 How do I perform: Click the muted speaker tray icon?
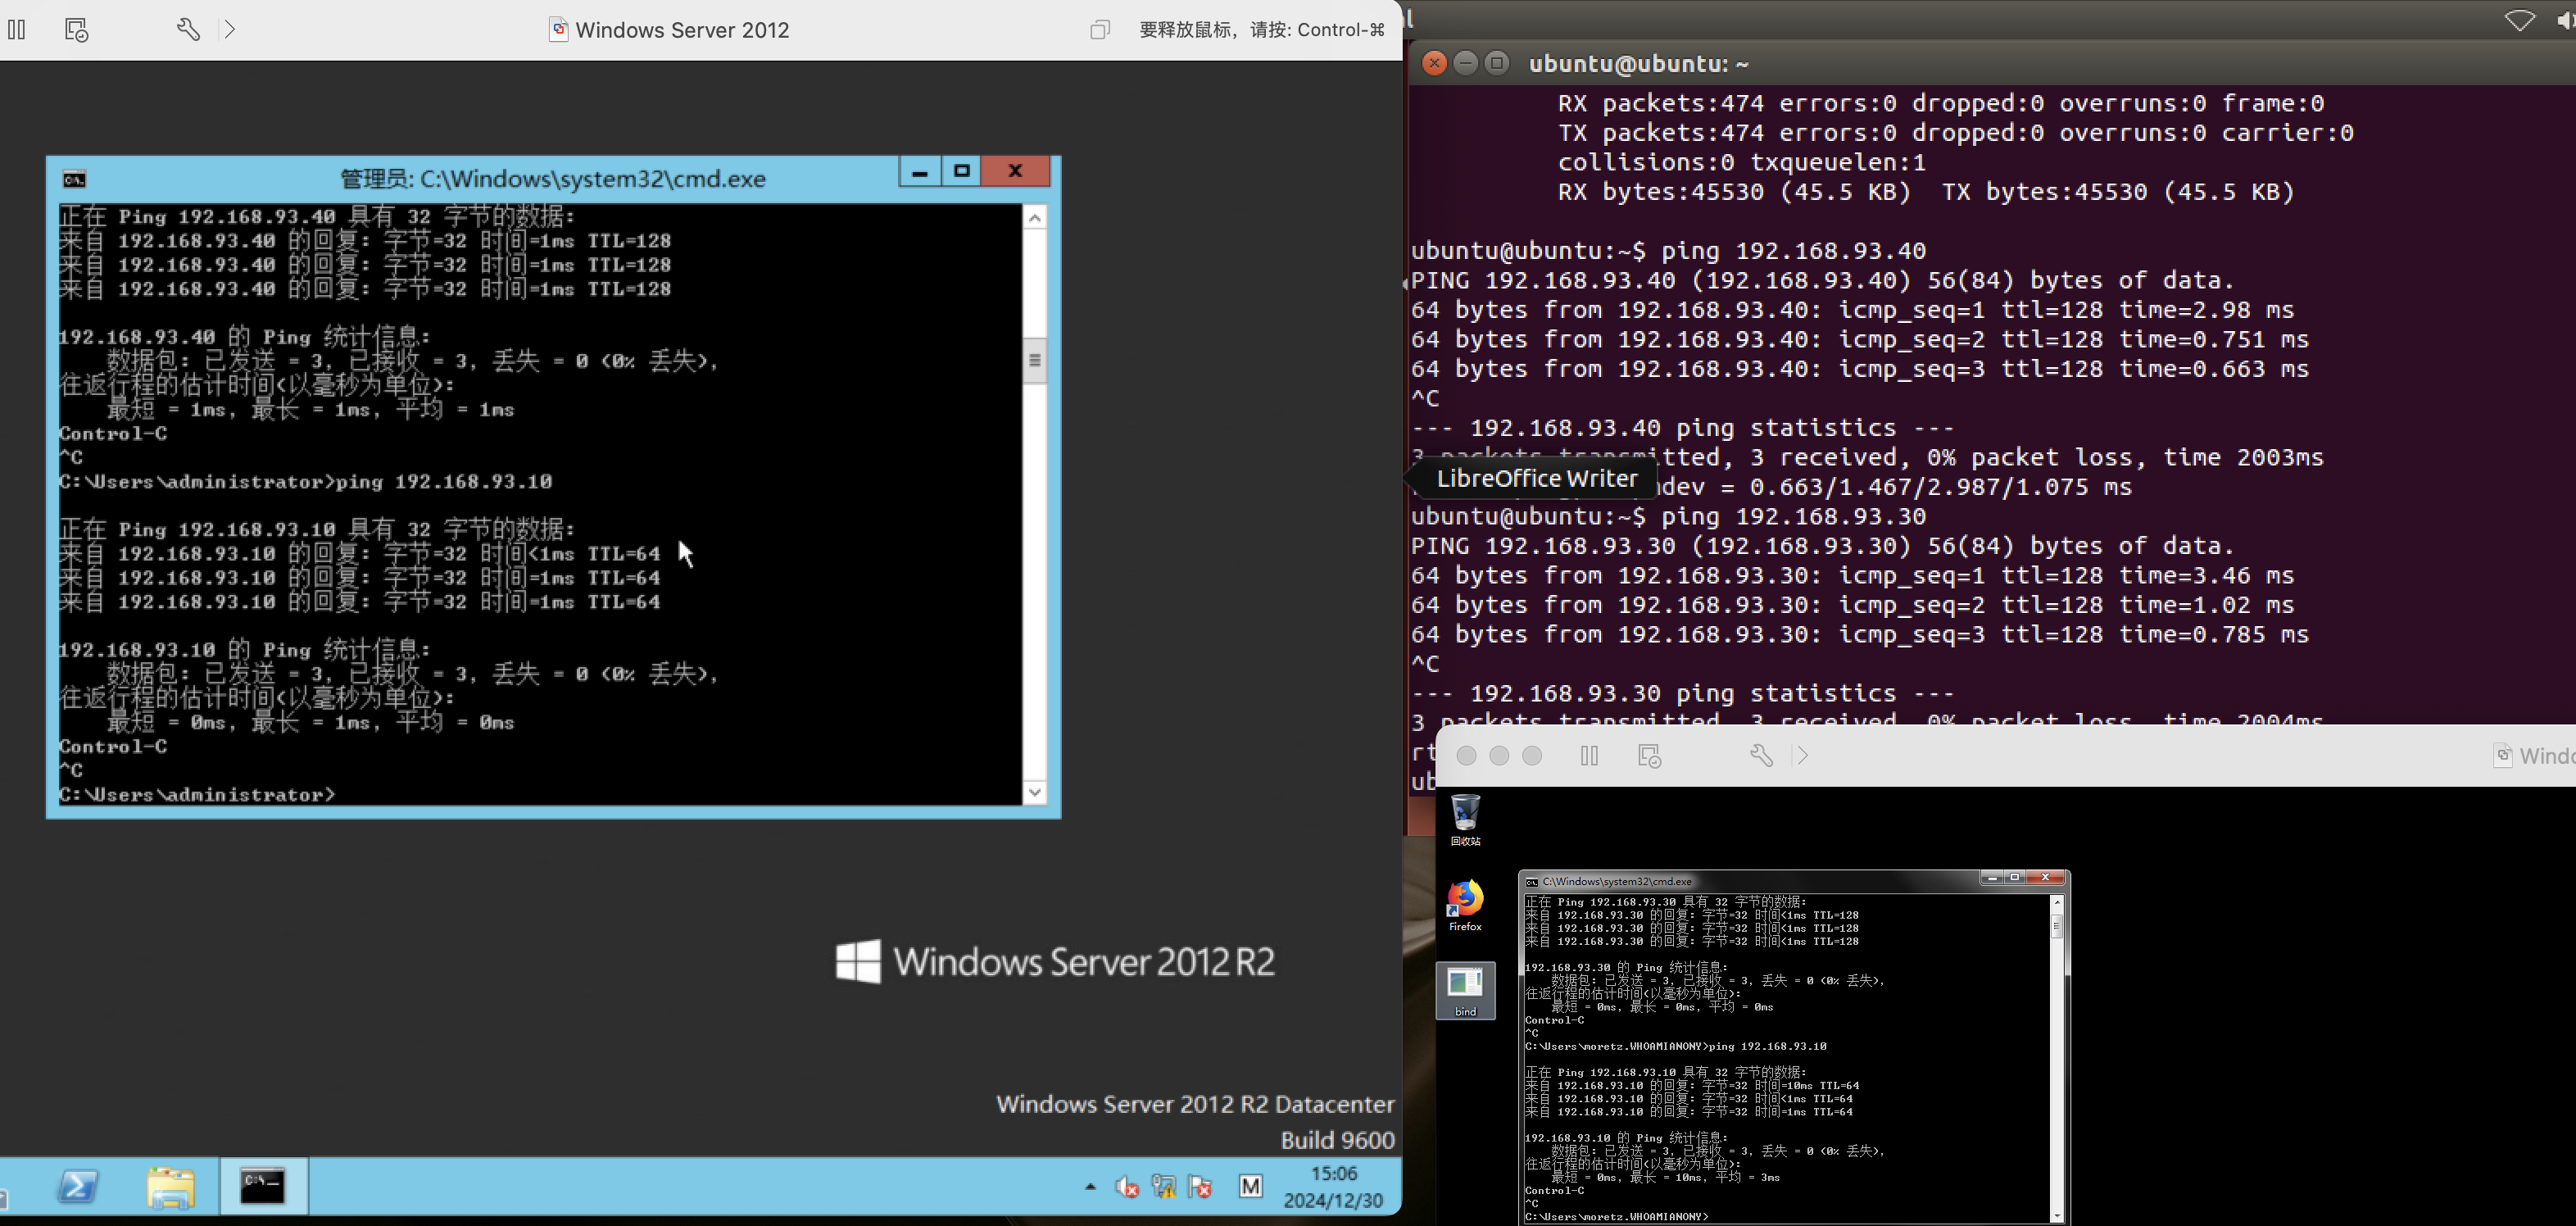coord(1127,1187)
